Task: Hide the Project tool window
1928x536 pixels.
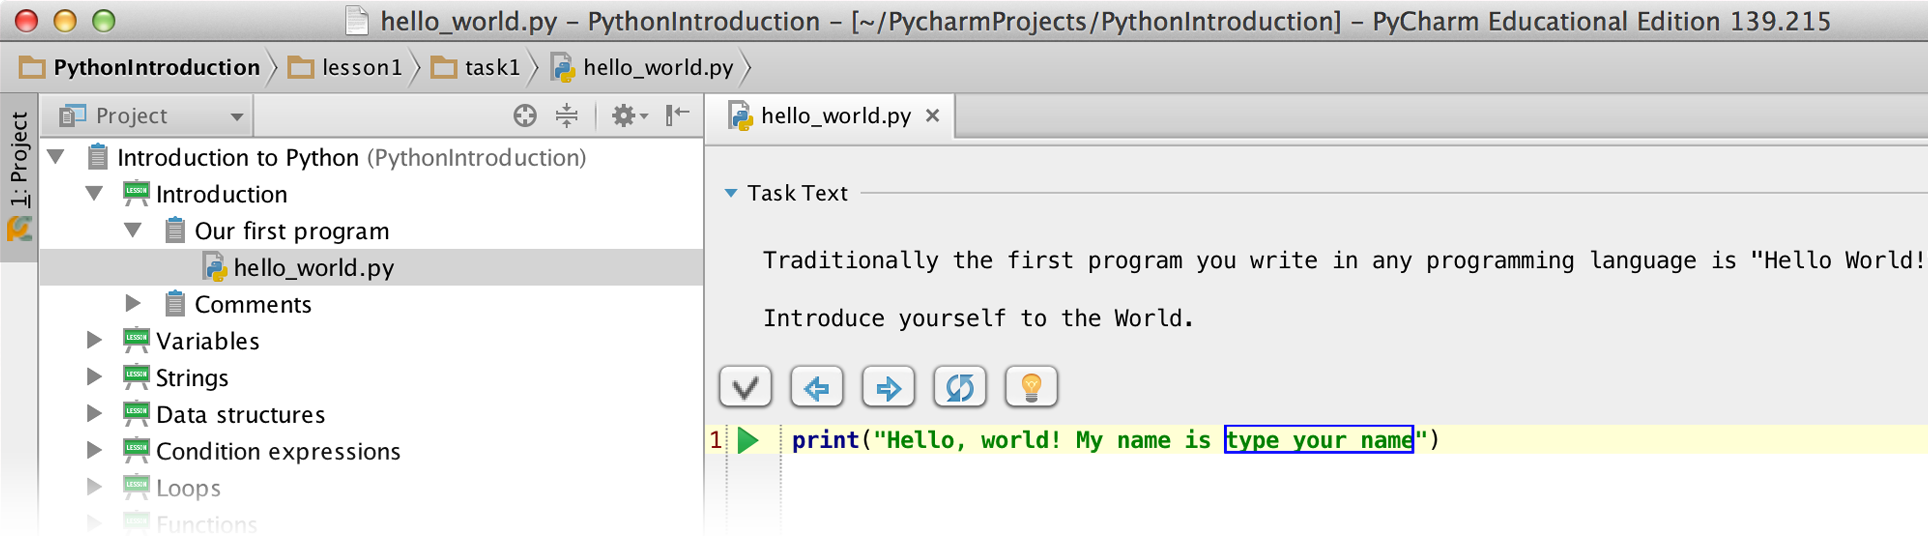Action: [x=678, y=115]
